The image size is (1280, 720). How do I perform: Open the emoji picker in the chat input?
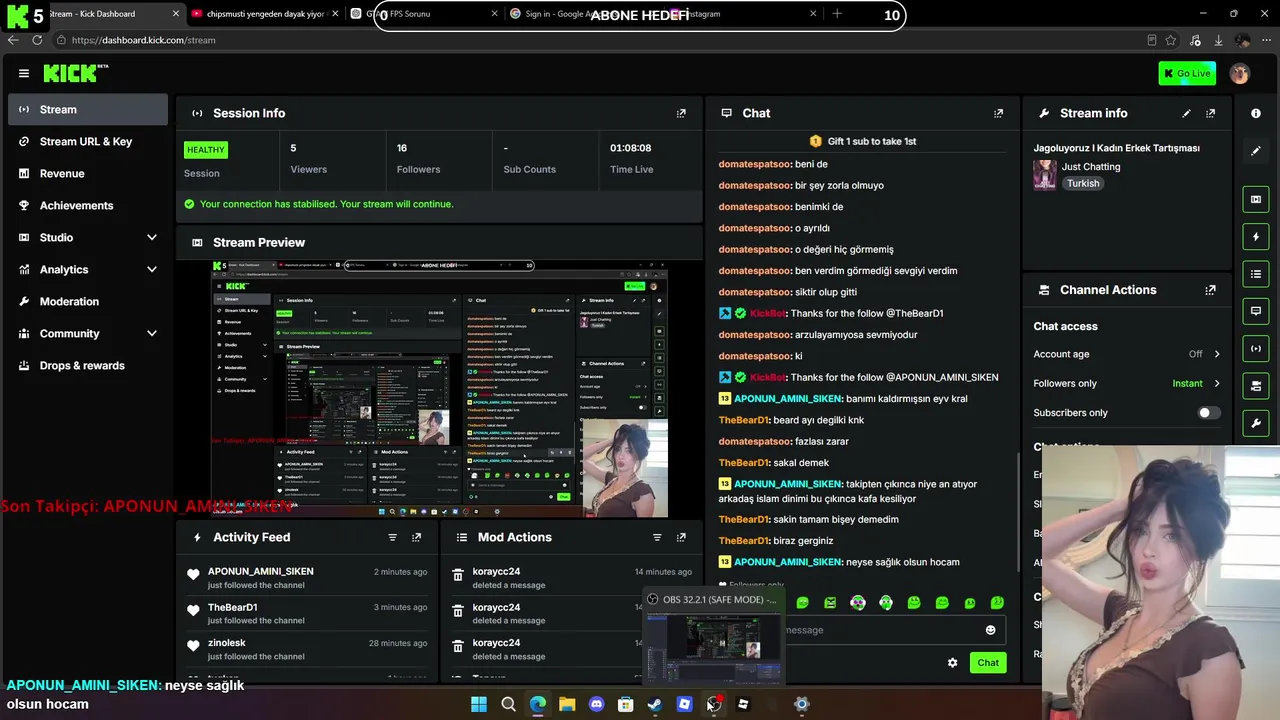coord(990,630)
